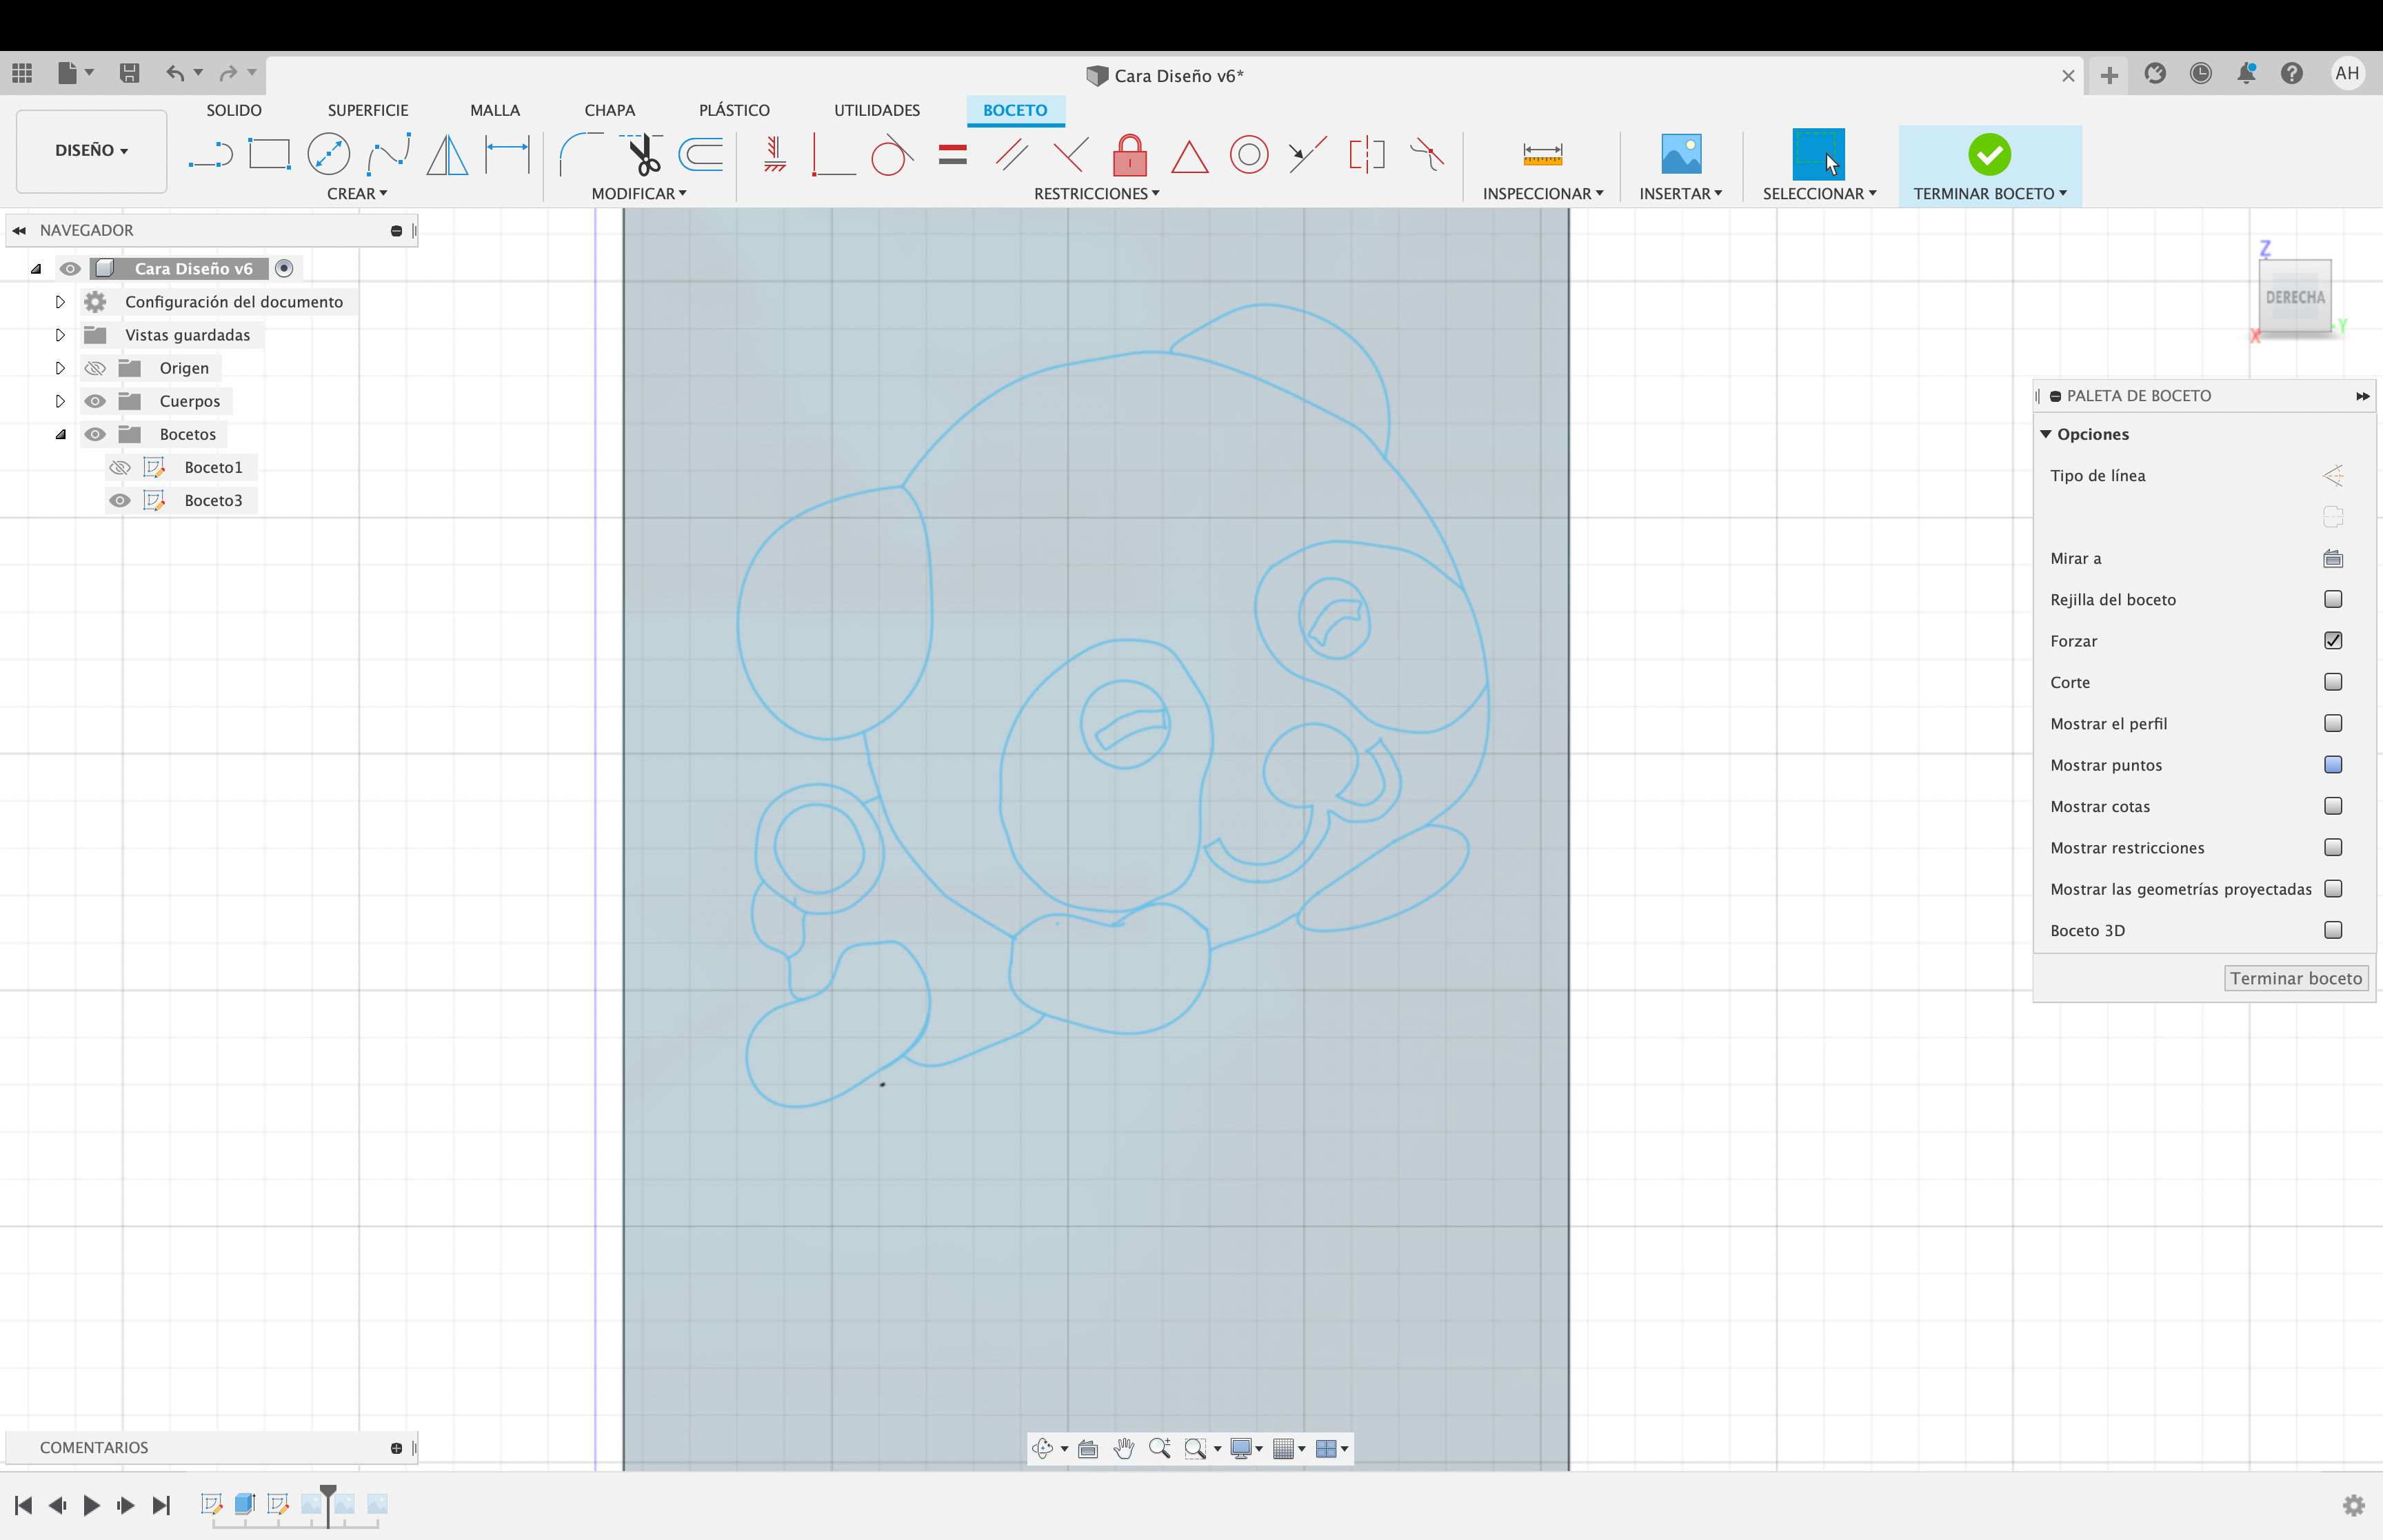Image resolution: width=2383 pixels, height=1540 pixels.
Task: Open the DISEÑO workspace dropdown
Action: coord(91,150)
